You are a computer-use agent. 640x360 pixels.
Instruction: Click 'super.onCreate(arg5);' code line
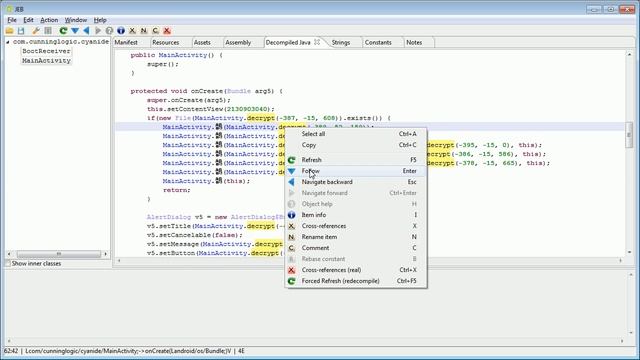(189, 100)
